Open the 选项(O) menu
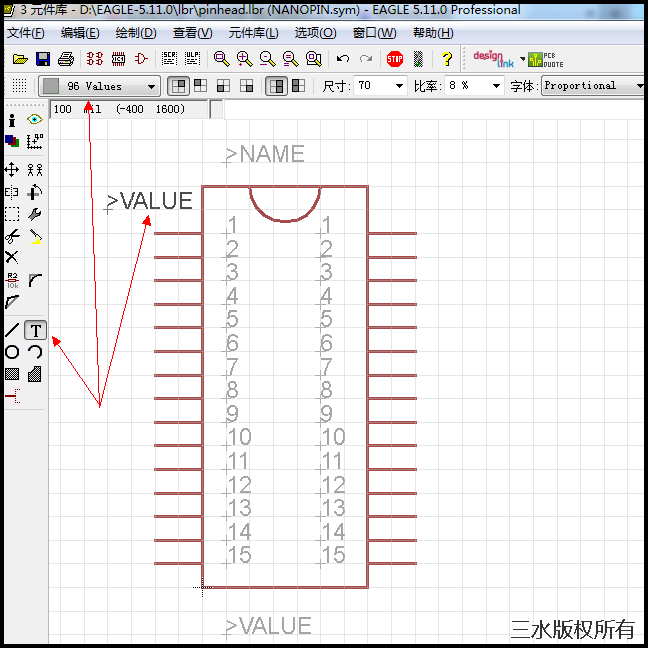 316,33
